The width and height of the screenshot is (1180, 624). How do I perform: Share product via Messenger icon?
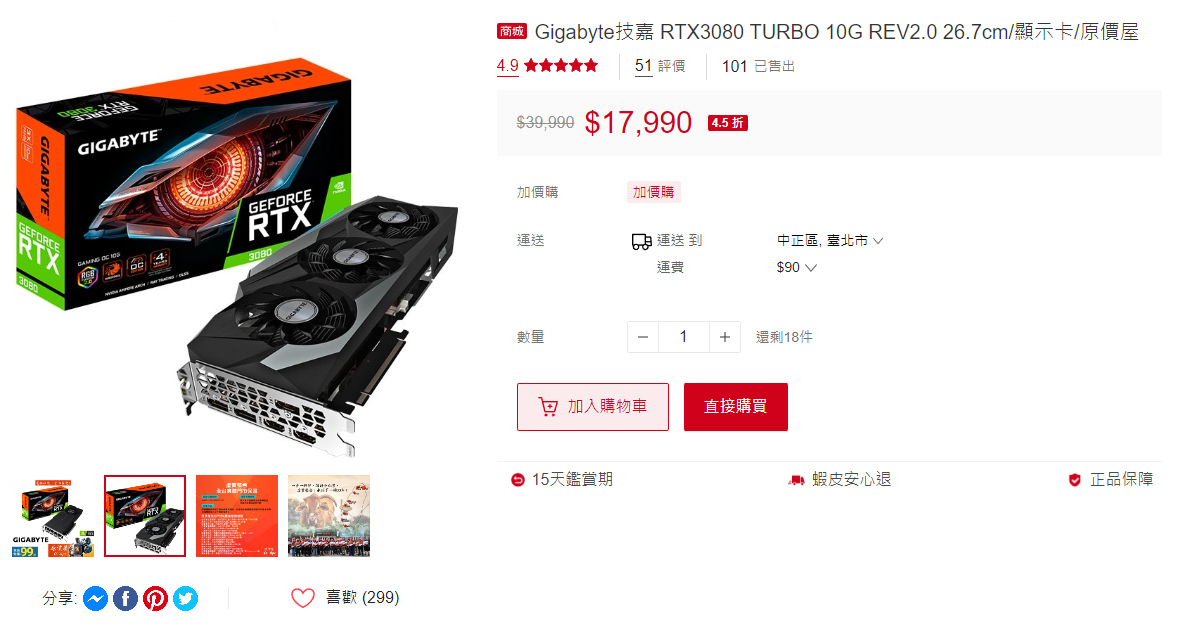[x=96, y=598]
